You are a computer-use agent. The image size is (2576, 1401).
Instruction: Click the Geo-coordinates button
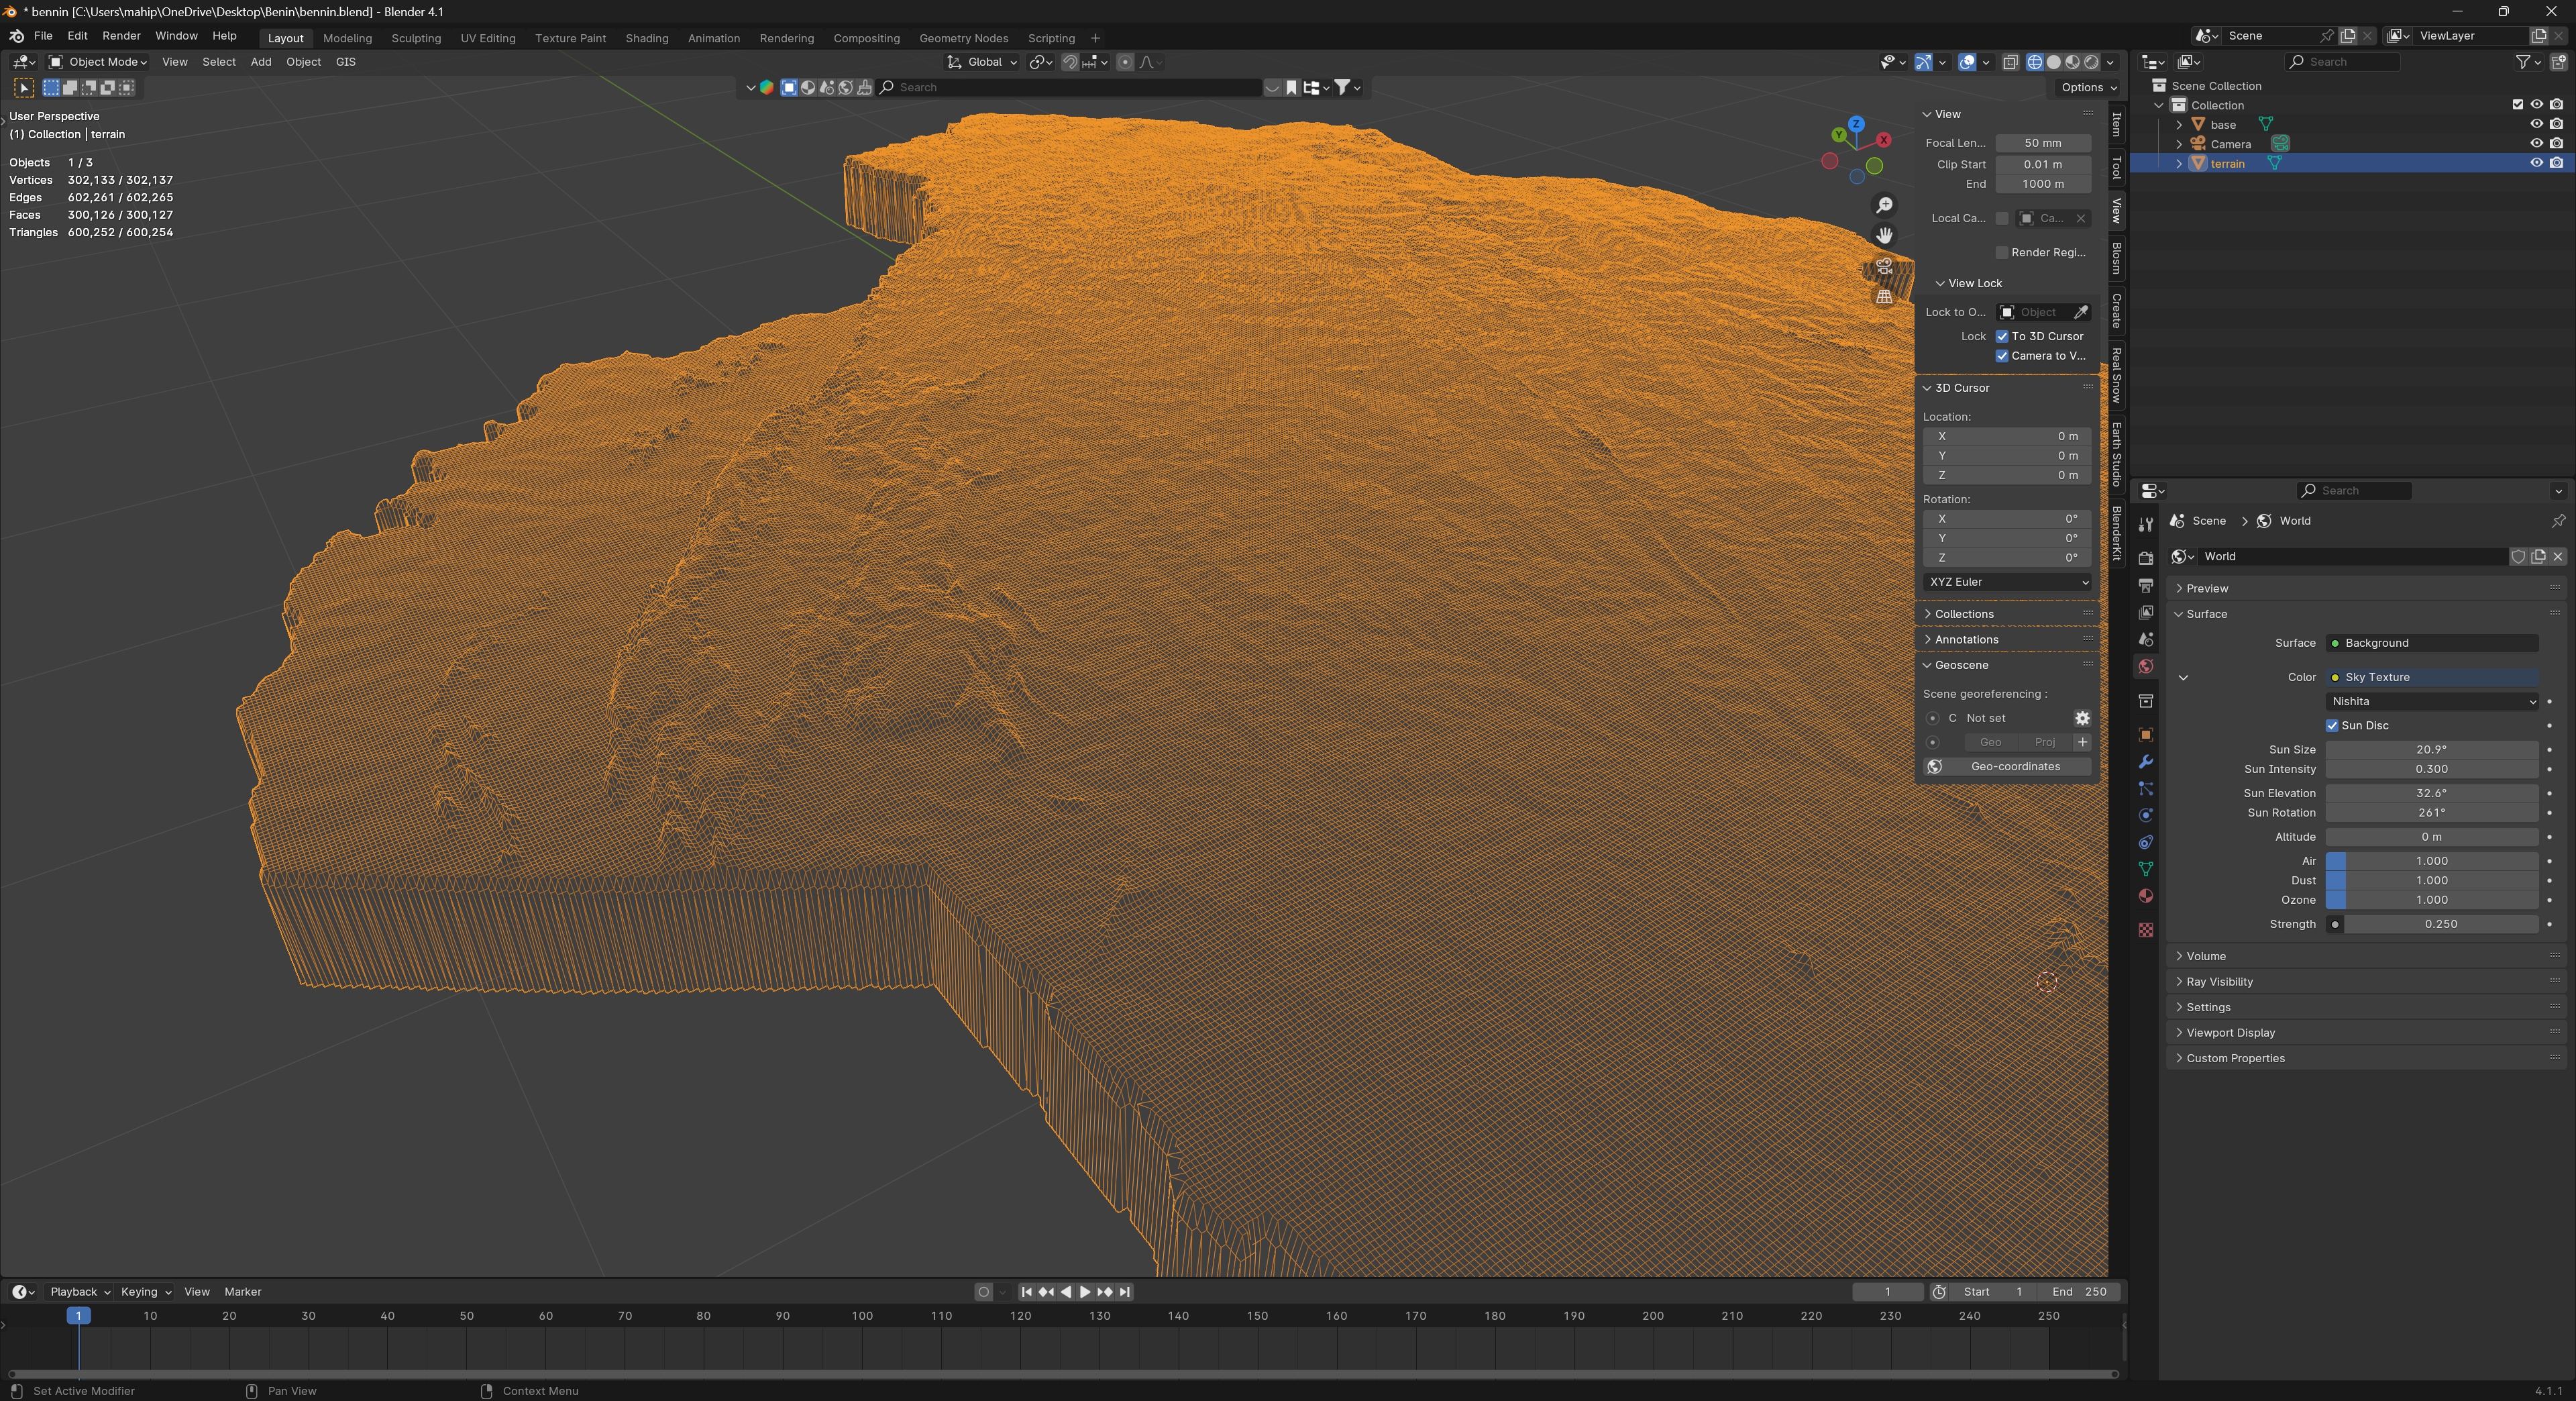point(2014,766)
